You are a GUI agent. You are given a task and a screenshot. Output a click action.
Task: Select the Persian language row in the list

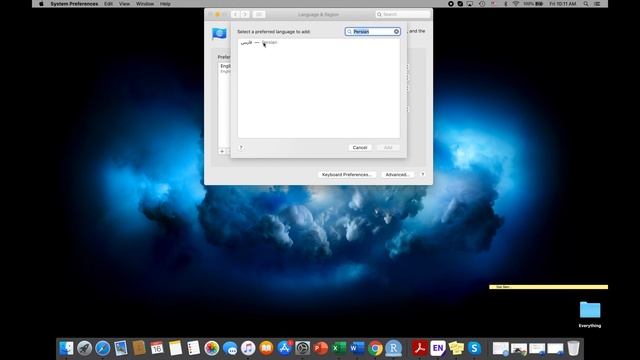(x=319, y=42)
